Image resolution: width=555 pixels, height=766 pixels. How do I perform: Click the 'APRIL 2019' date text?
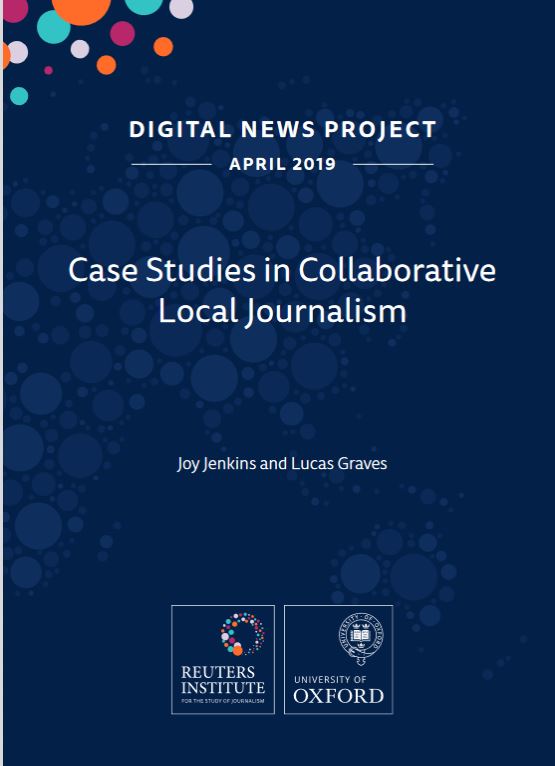click(x=282, y=165)
